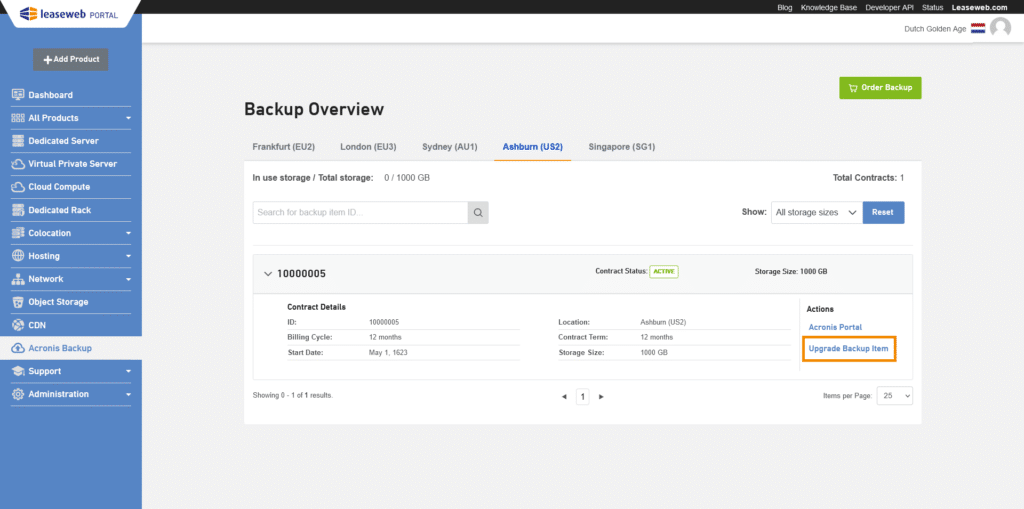Click the Contract Term value 12 months
Image resolution: width=1024 pixels, height=509 pixels.
[x=657, y=338]
